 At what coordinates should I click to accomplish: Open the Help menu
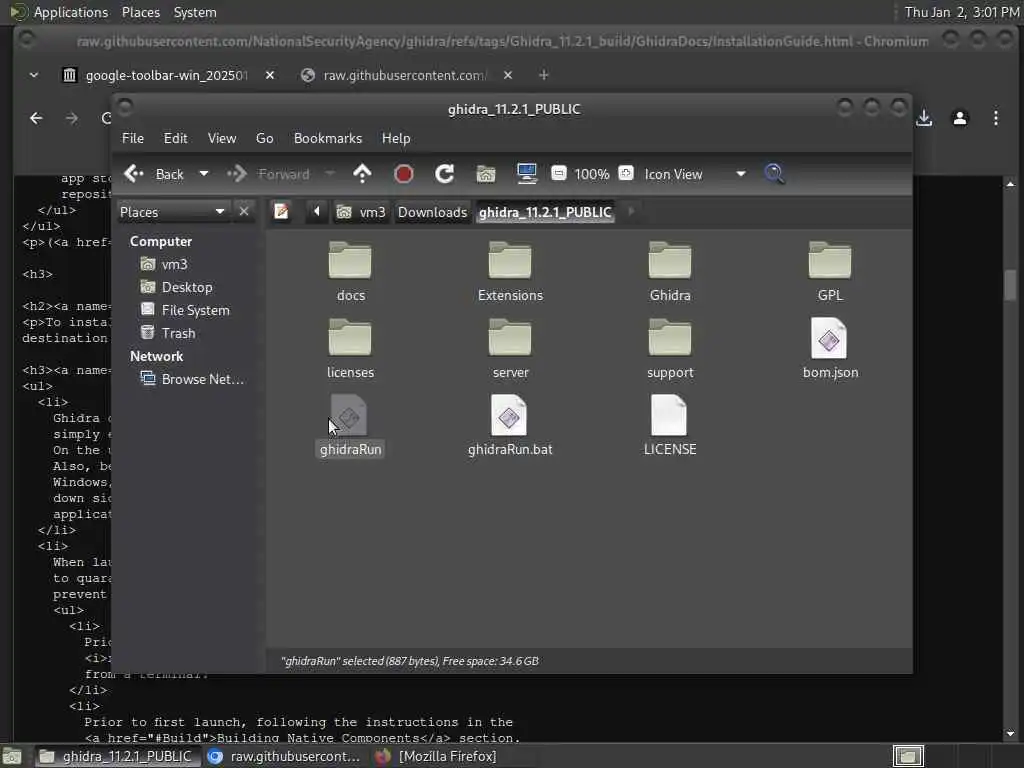tap(396, 138)
